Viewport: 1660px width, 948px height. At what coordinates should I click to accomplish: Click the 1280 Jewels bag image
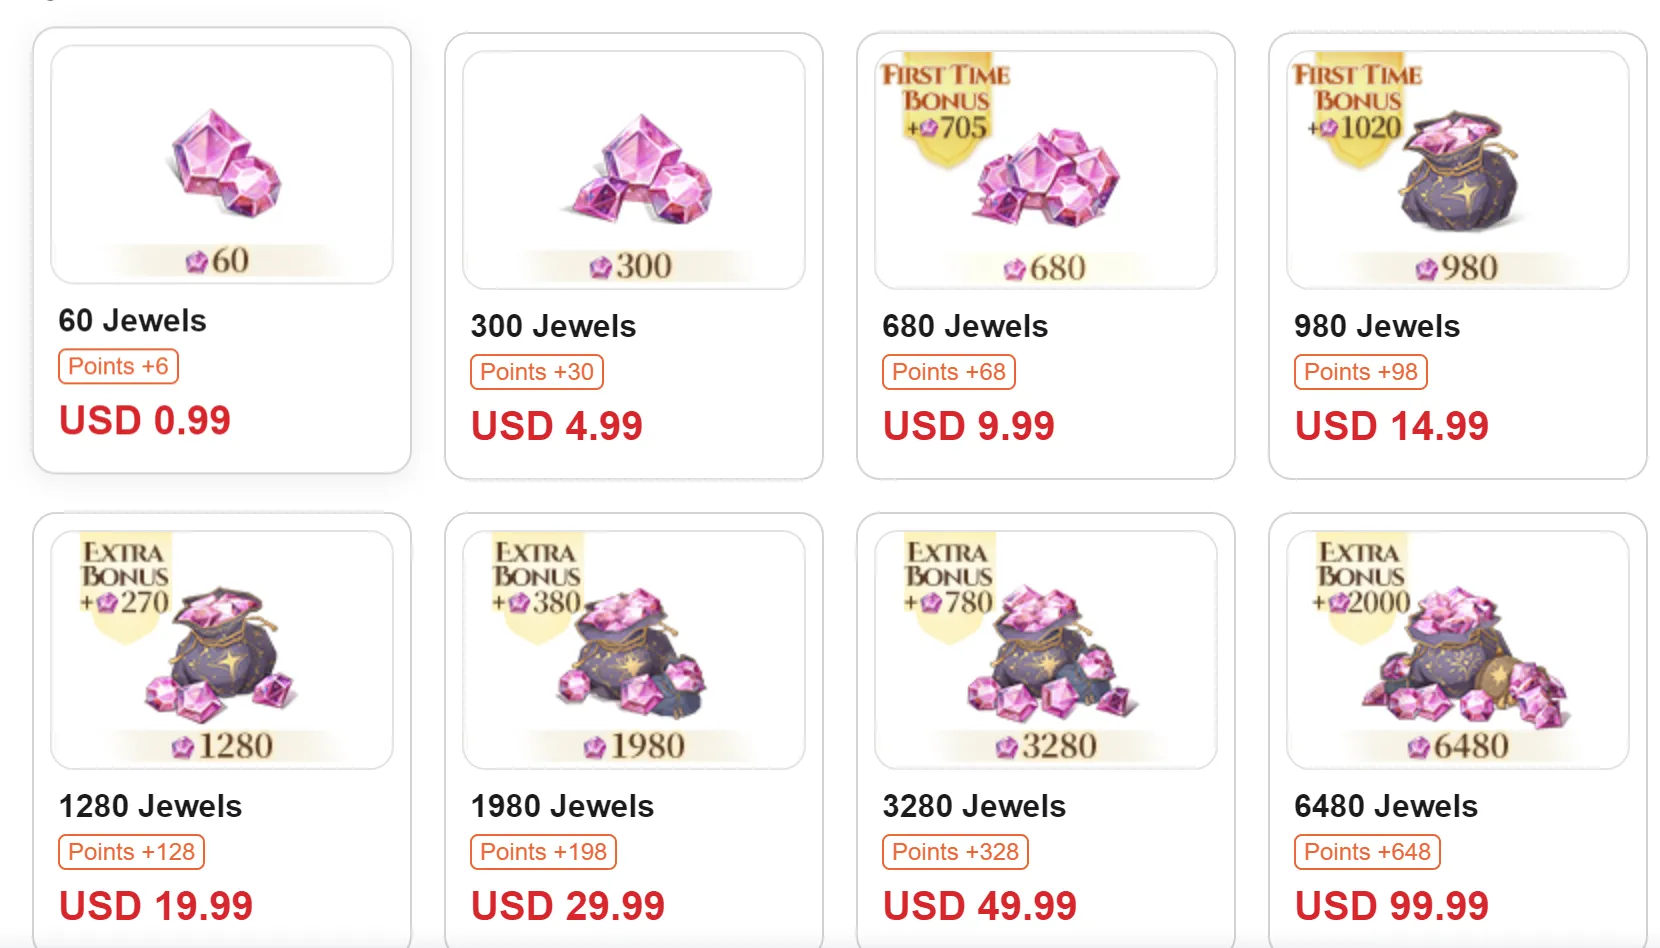pos(222,655)
